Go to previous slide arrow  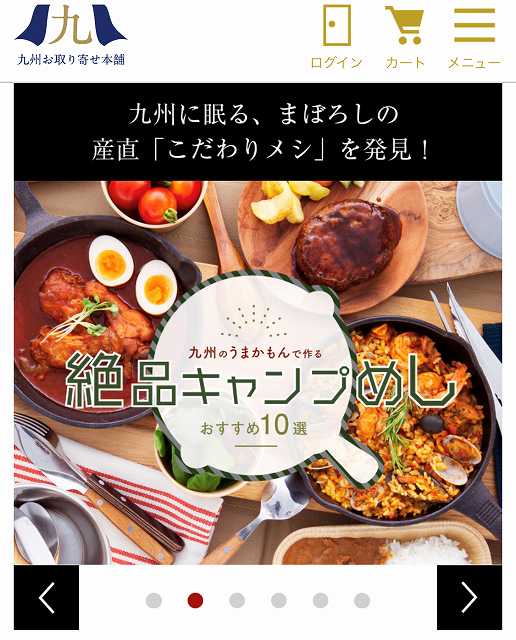tap(47, 598)
